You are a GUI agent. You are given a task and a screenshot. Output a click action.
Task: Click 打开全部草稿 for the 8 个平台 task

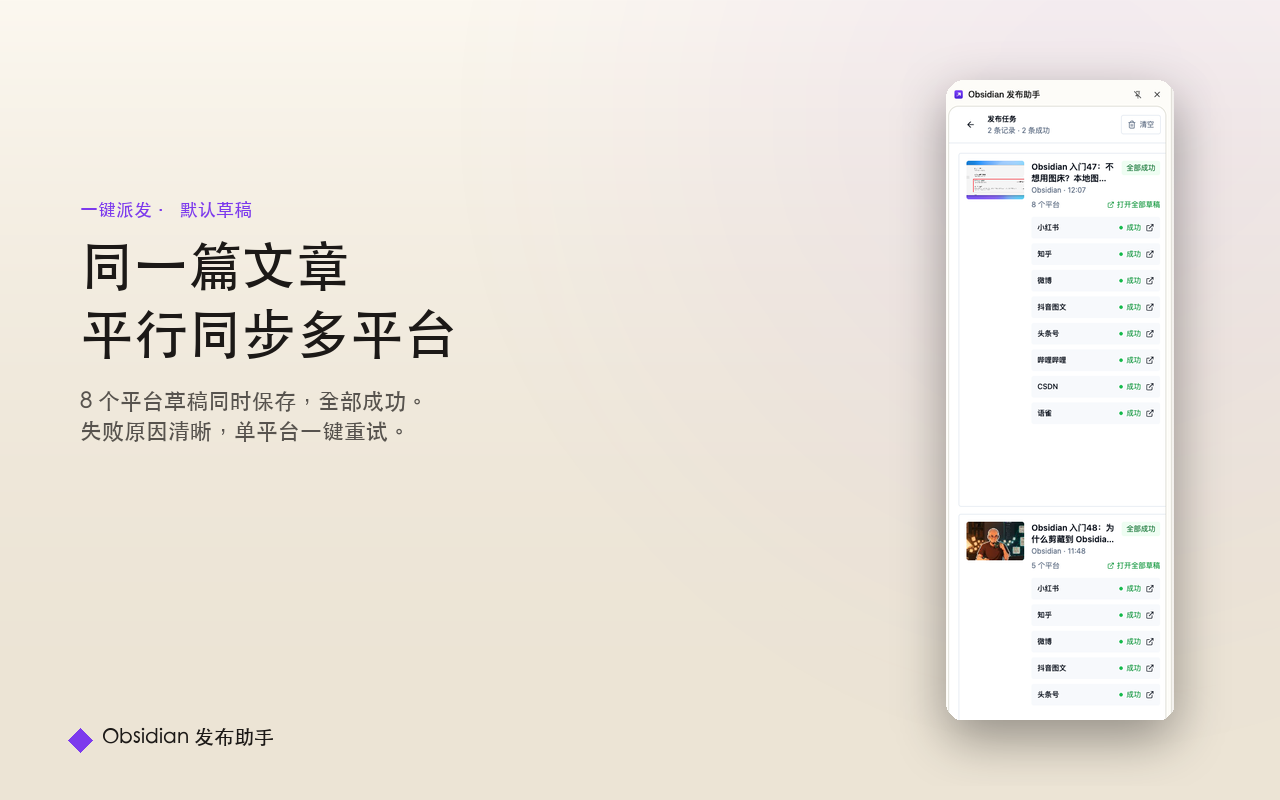point(1134,204)
